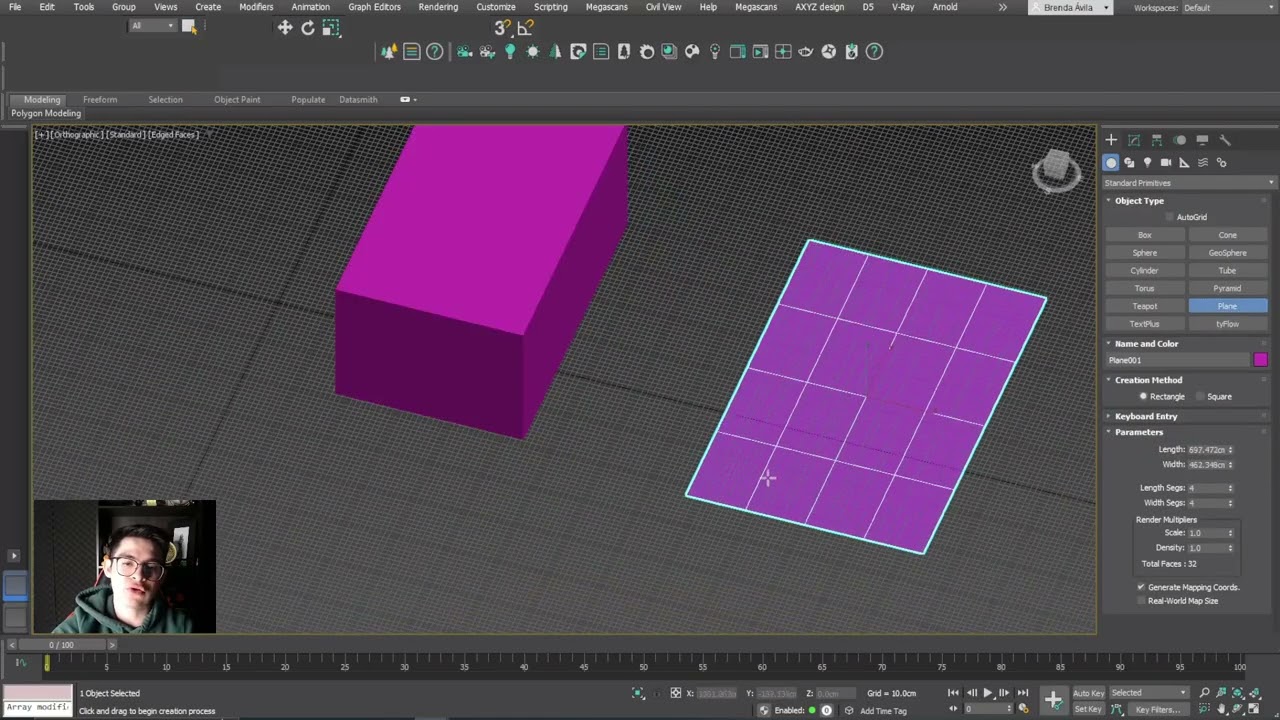The image size is (1280, 720).
Task: Open the Brenda Ávila account dropdown
Action: click(1071, 8)
